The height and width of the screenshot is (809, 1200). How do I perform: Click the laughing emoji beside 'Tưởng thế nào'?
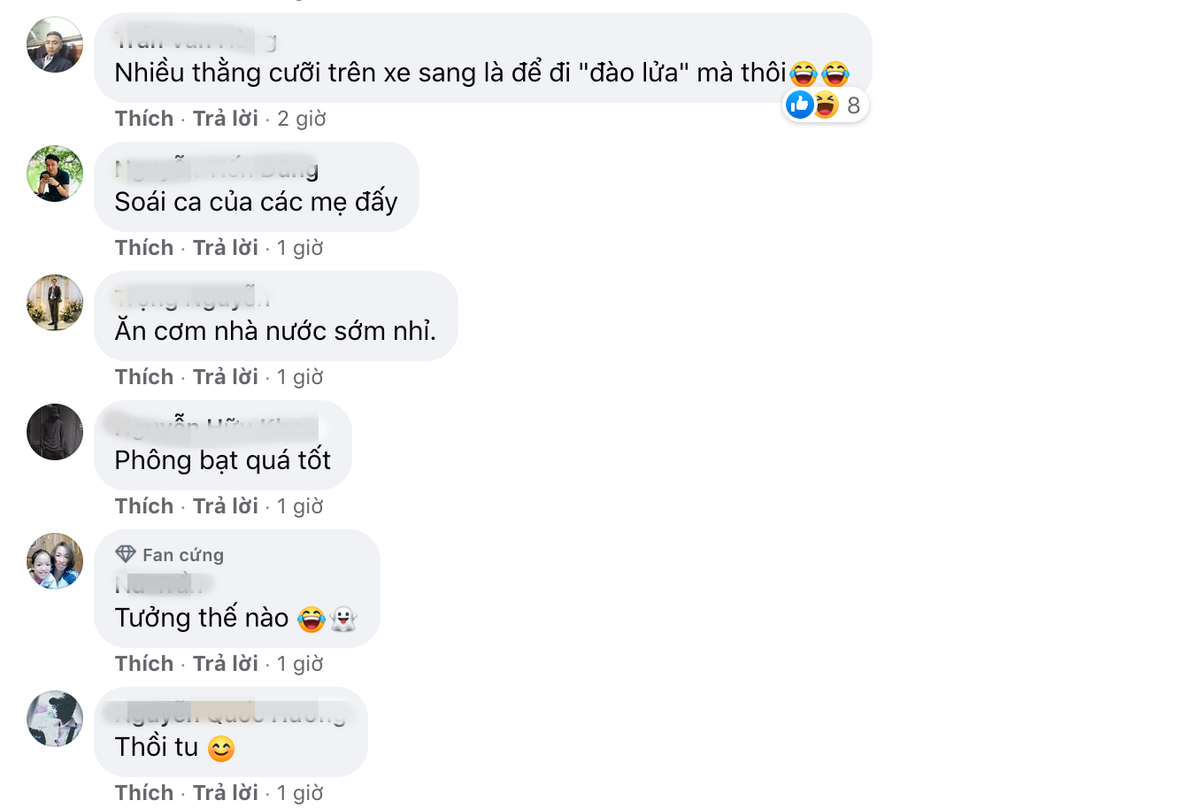tap(311, 618)
